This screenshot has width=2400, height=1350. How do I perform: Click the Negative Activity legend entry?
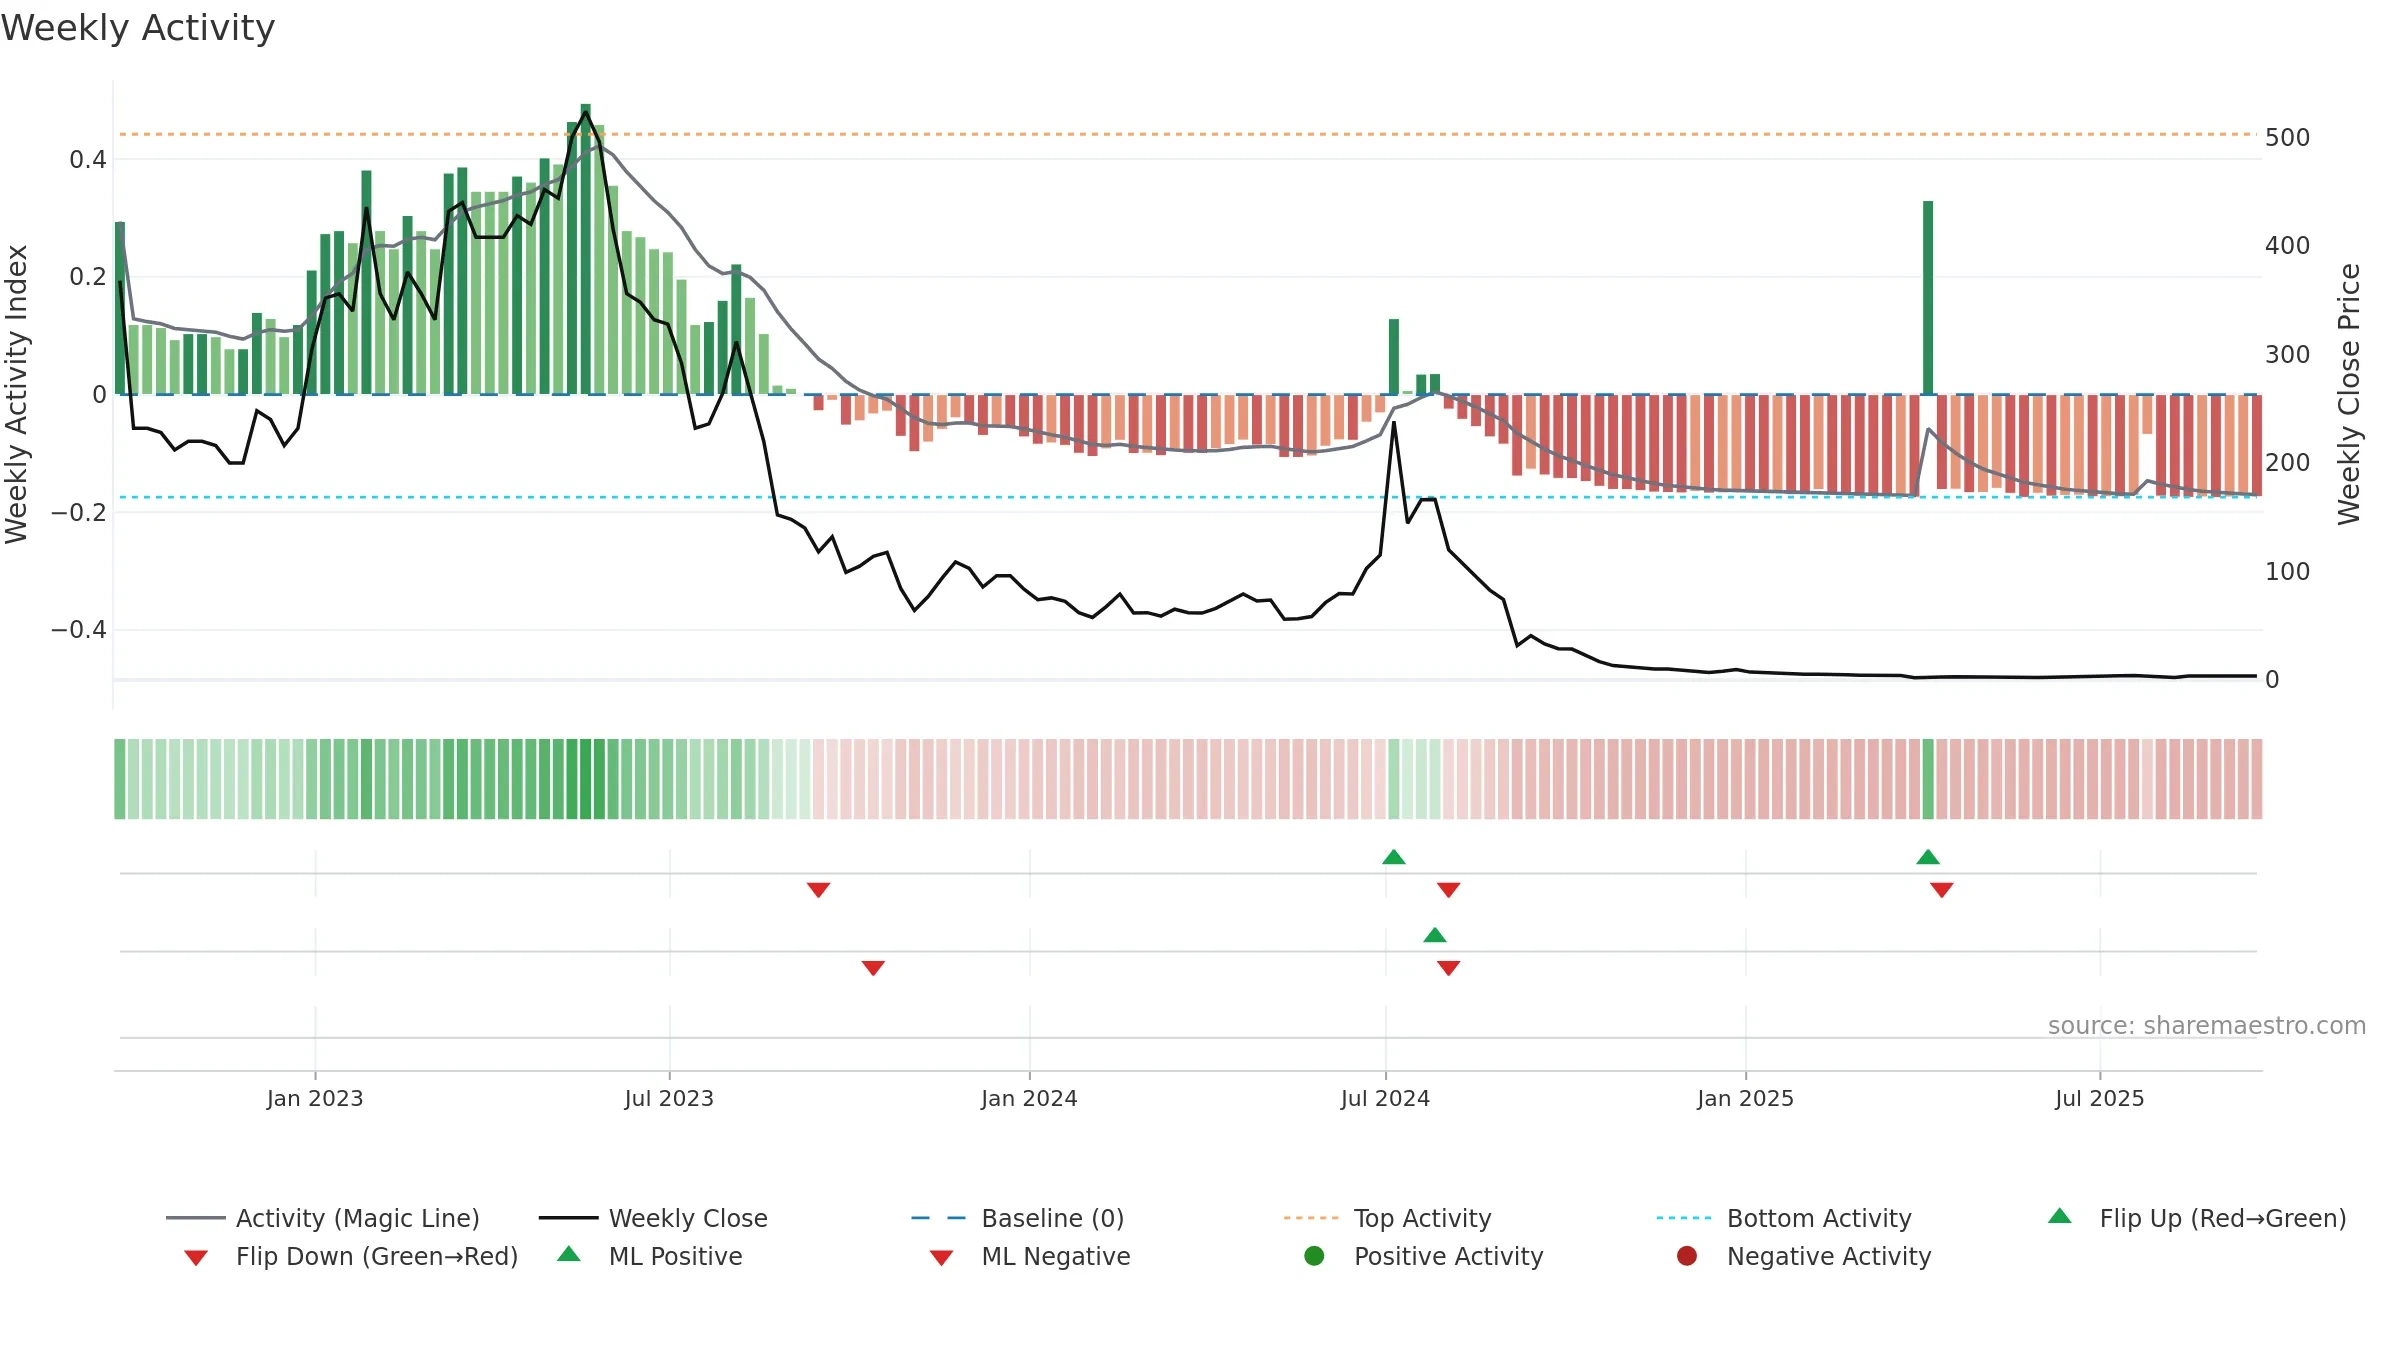1804,1256
